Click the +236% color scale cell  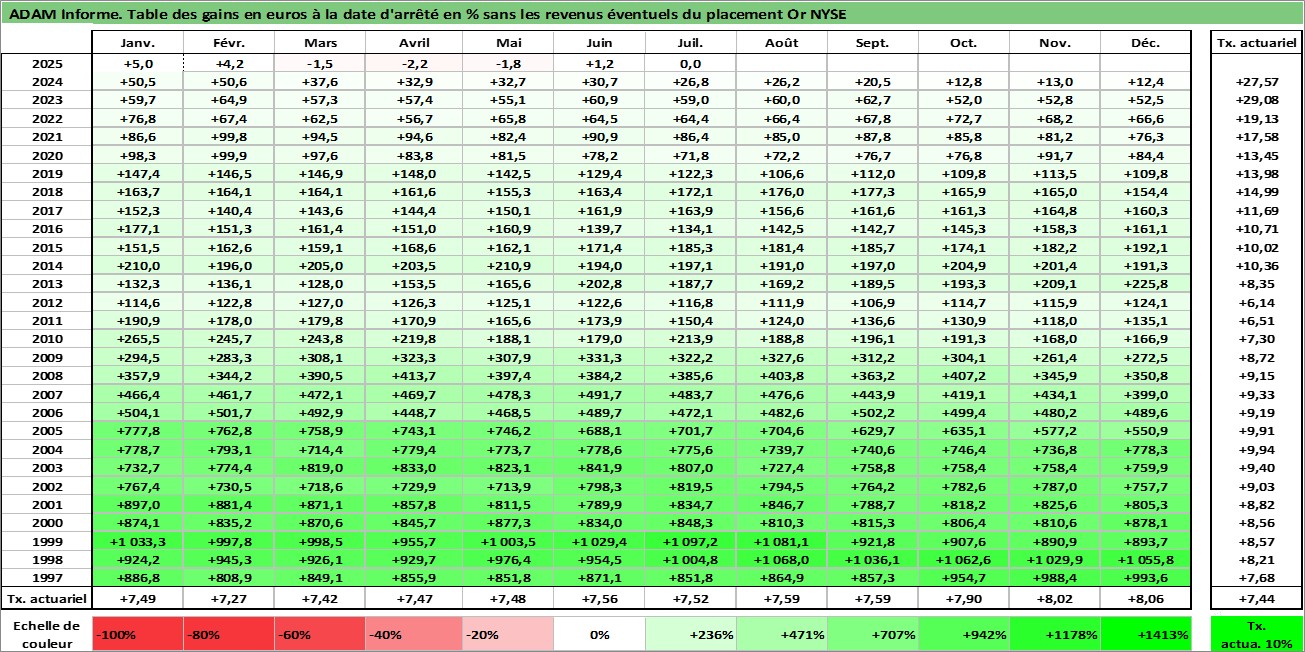(690, 634)
